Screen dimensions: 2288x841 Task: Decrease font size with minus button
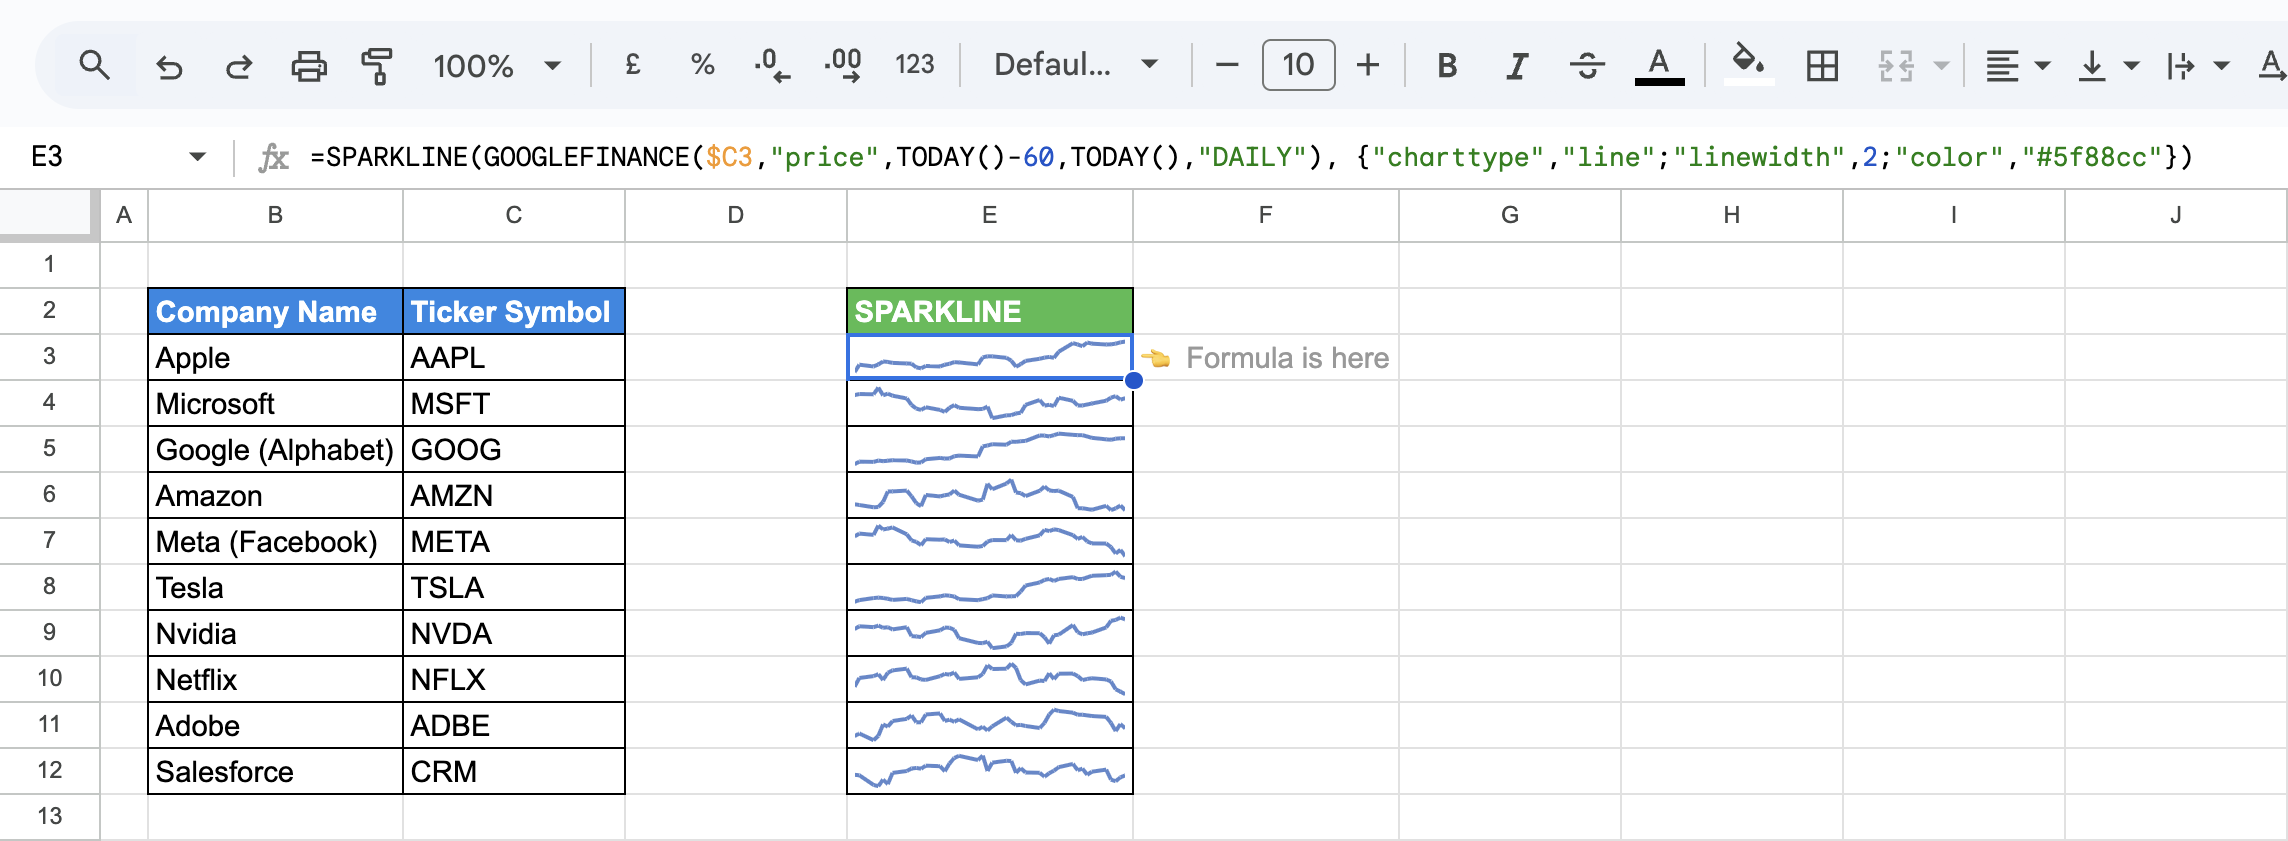click(1227, 65)
